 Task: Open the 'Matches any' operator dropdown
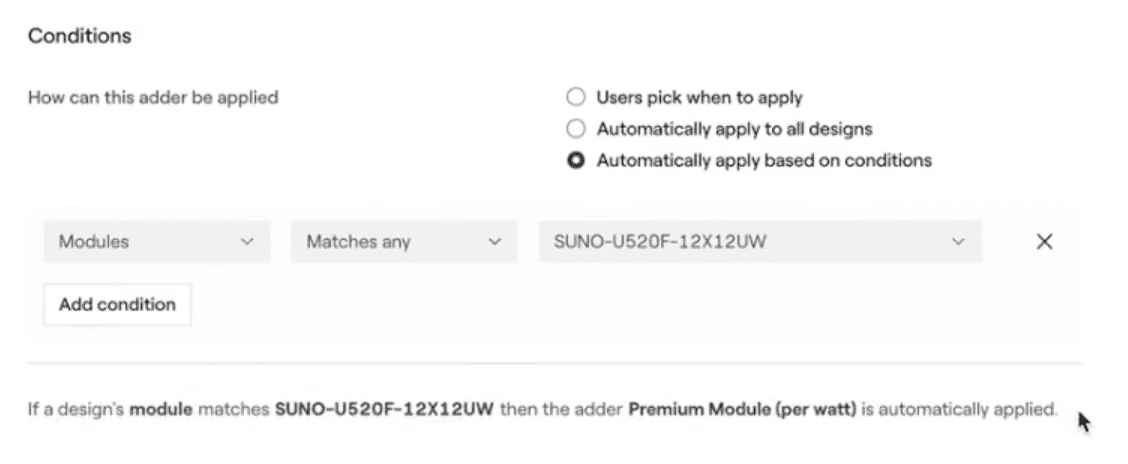click(404, 242)
